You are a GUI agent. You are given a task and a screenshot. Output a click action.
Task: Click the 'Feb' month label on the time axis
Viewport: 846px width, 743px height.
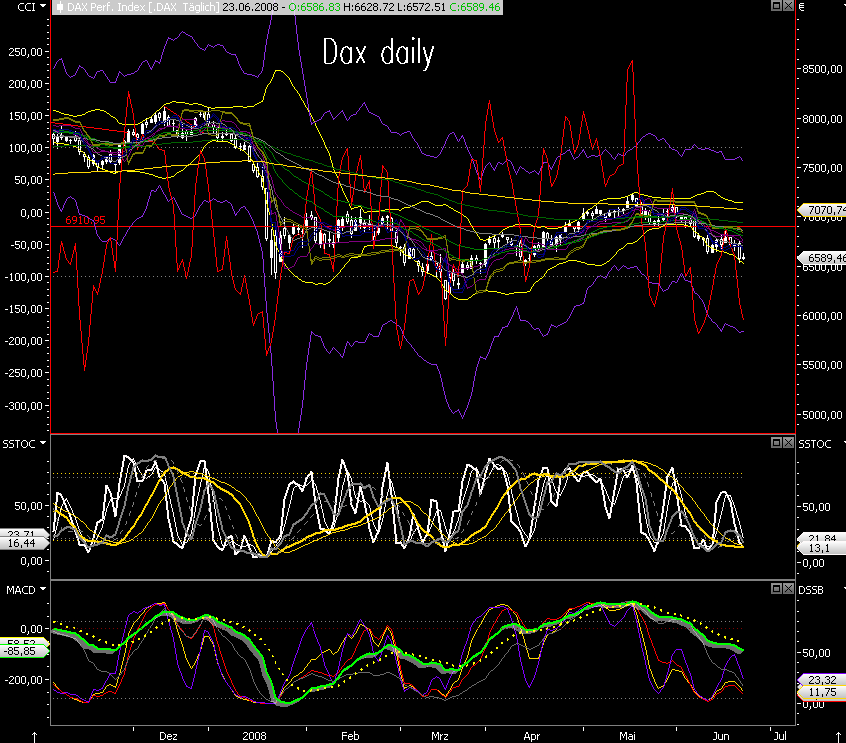click(x=350, y=736)
